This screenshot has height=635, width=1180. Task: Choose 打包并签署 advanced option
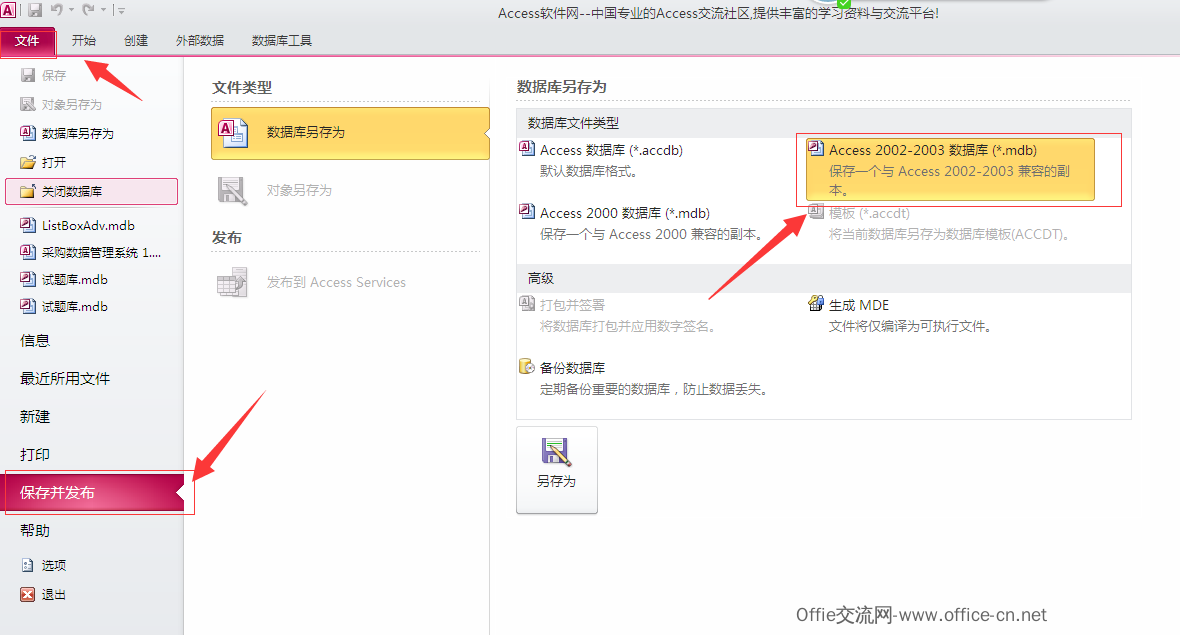pos(572,305)
